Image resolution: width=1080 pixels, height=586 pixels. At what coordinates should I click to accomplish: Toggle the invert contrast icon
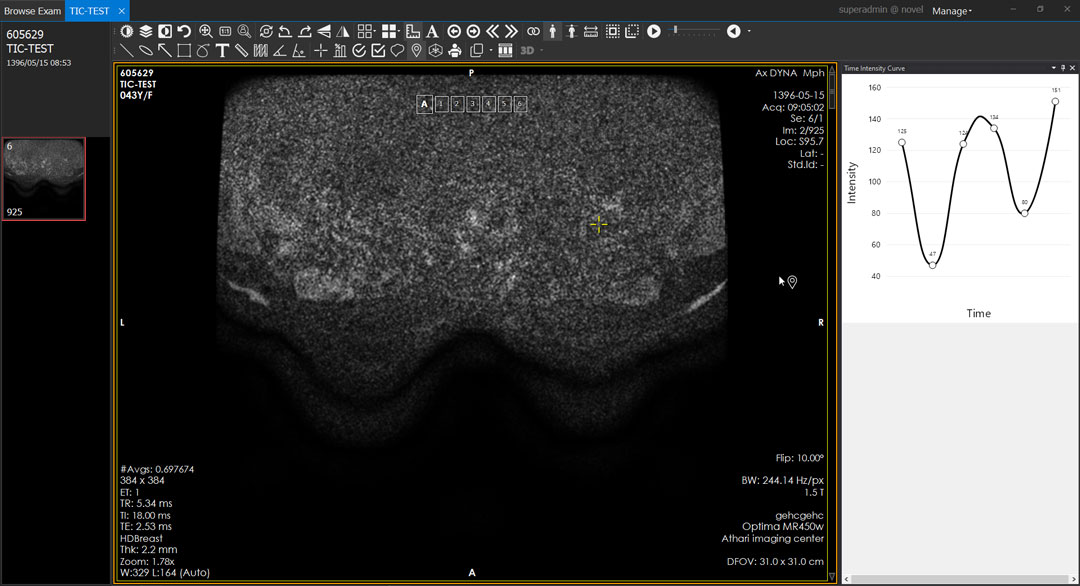pos(165,31)
